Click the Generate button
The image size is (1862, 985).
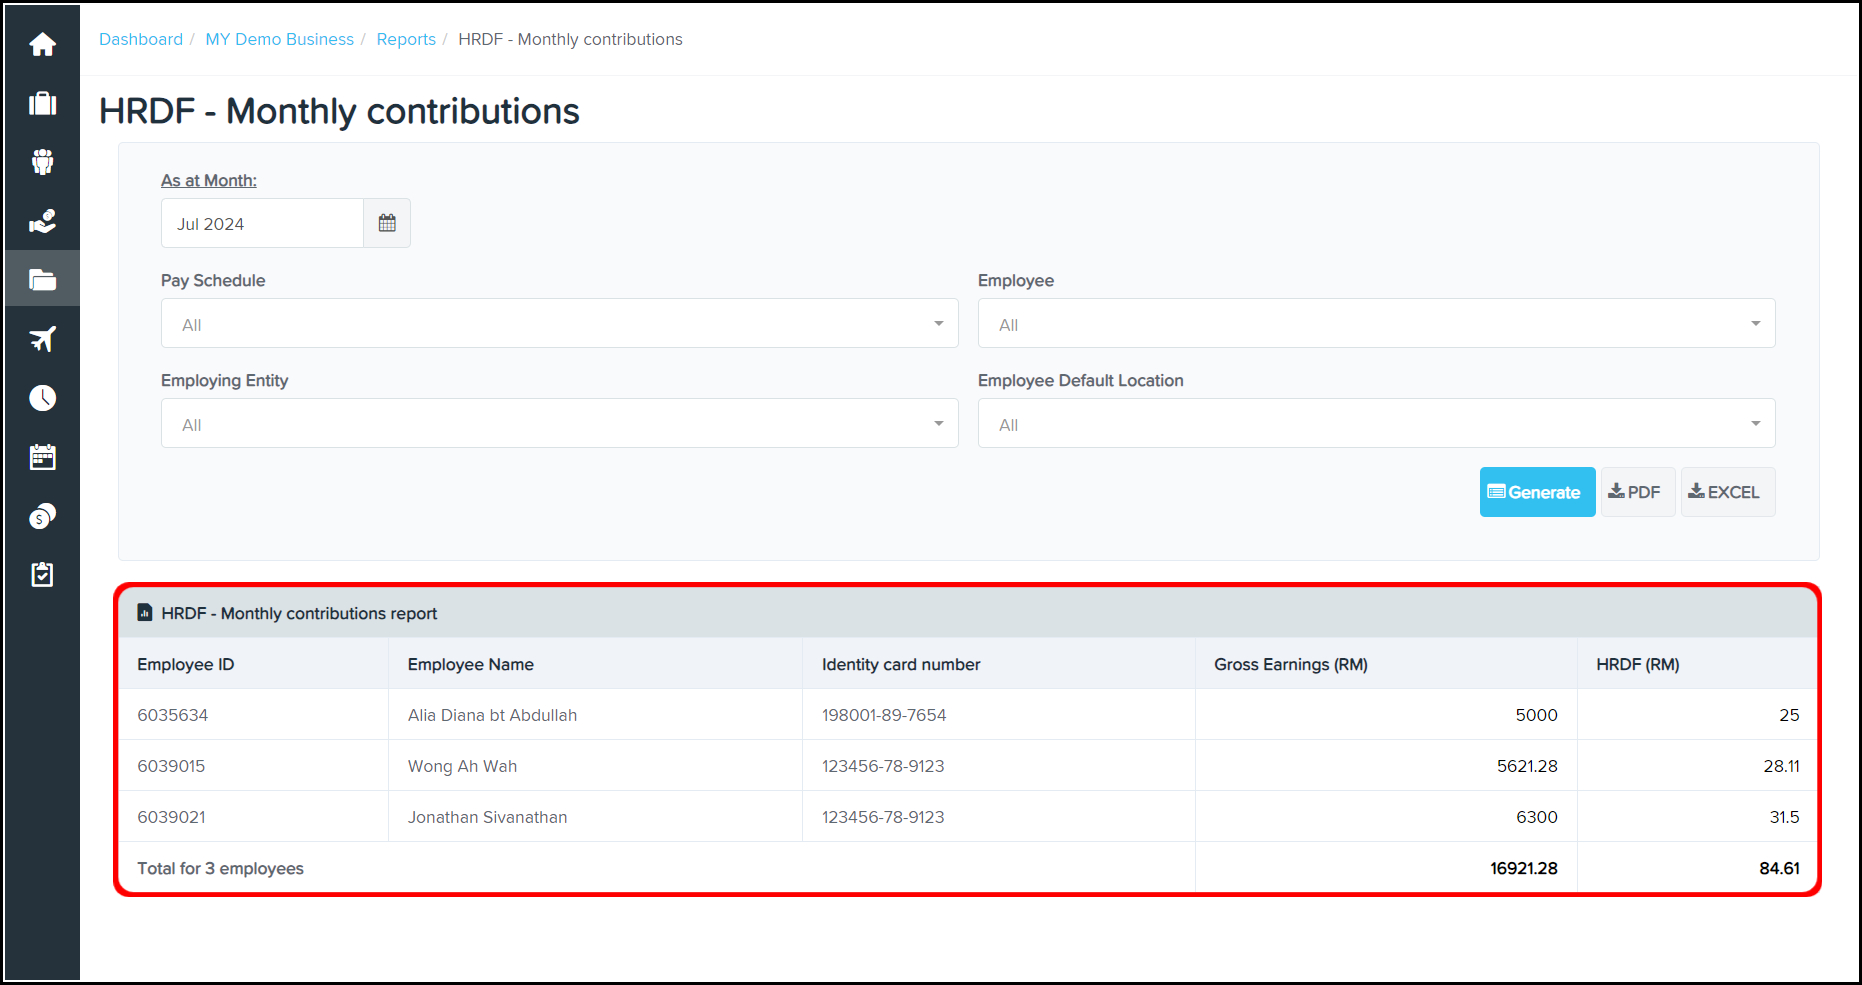1537,492
